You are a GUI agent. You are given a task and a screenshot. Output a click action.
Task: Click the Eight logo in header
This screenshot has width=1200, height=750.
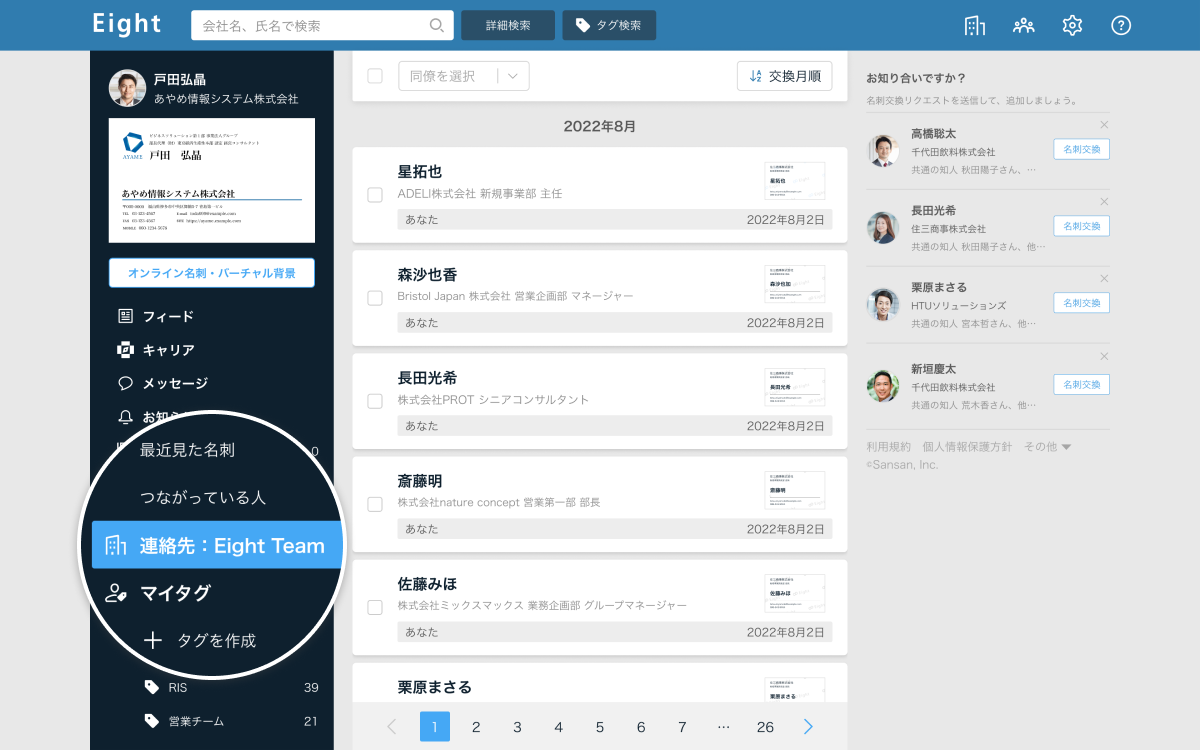[x=127, y=24]
